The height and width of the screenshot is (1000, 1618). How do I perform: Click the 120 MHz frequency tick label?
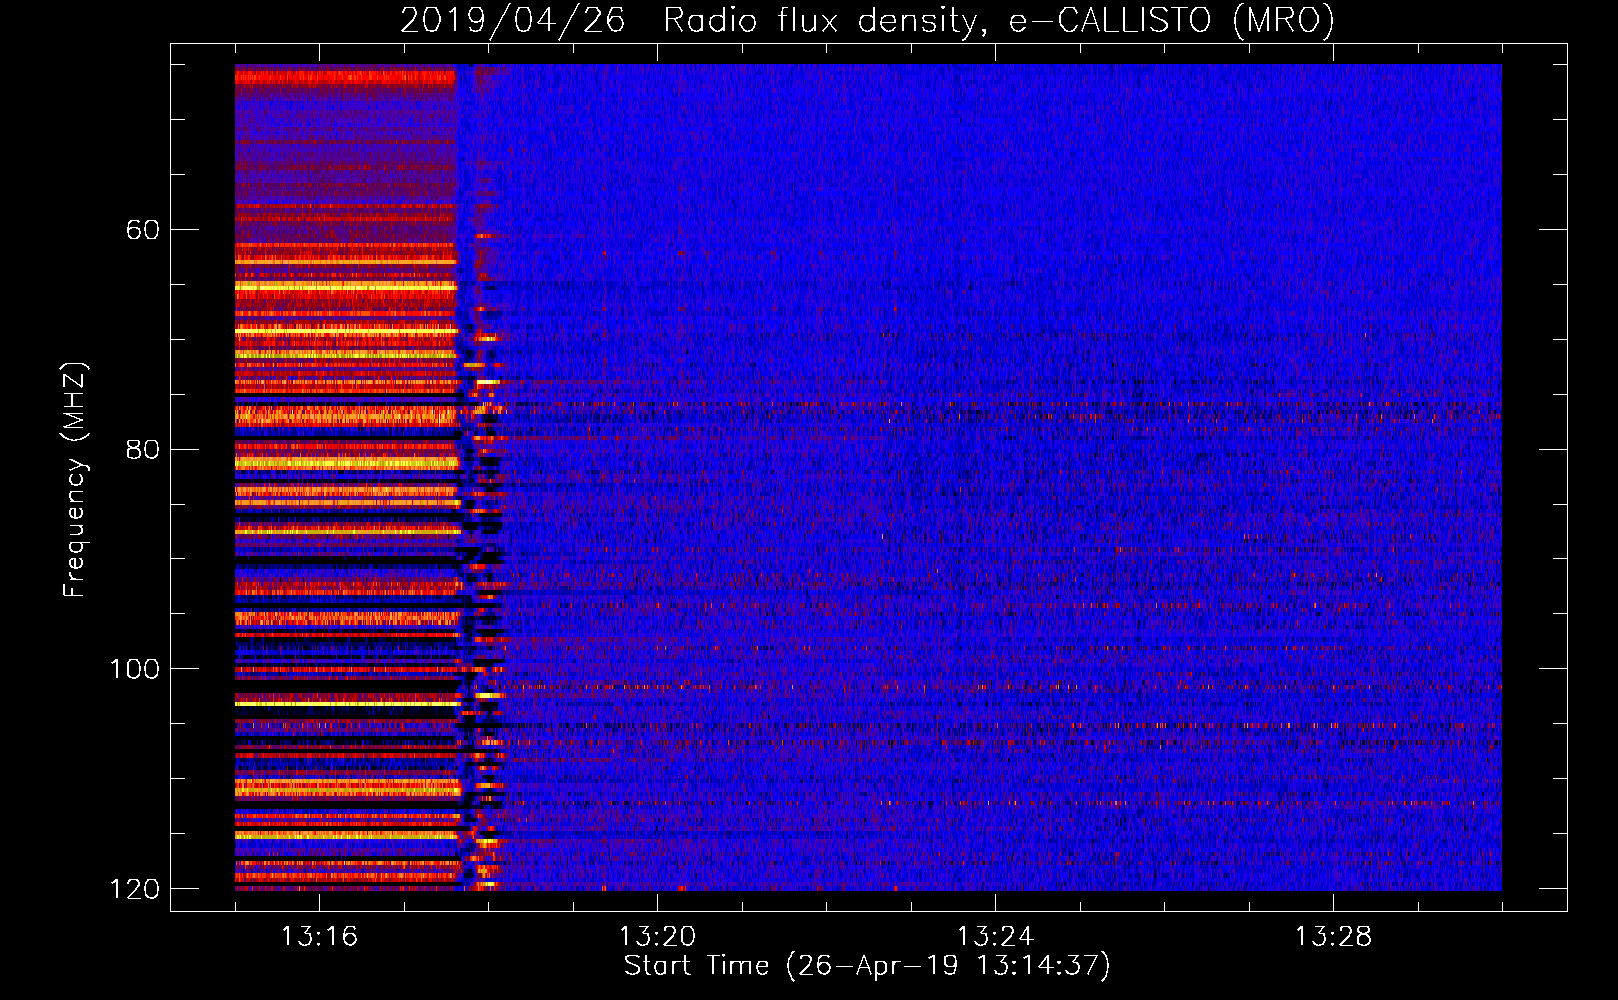(134, 889)
